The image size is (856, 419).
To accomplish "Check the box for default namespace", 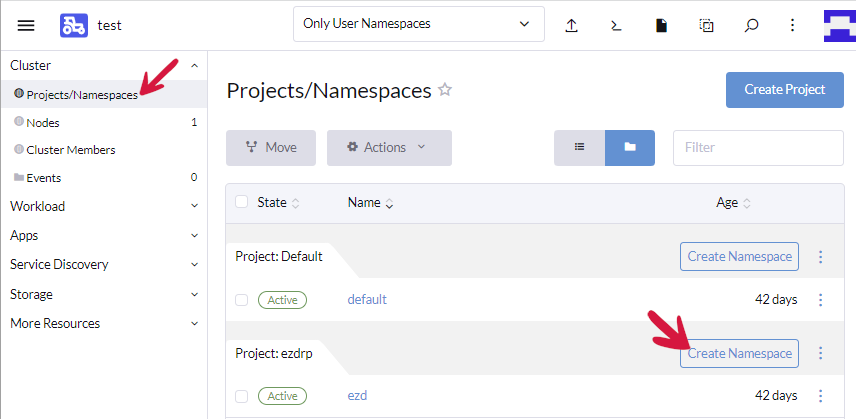I will click(241, 300).
